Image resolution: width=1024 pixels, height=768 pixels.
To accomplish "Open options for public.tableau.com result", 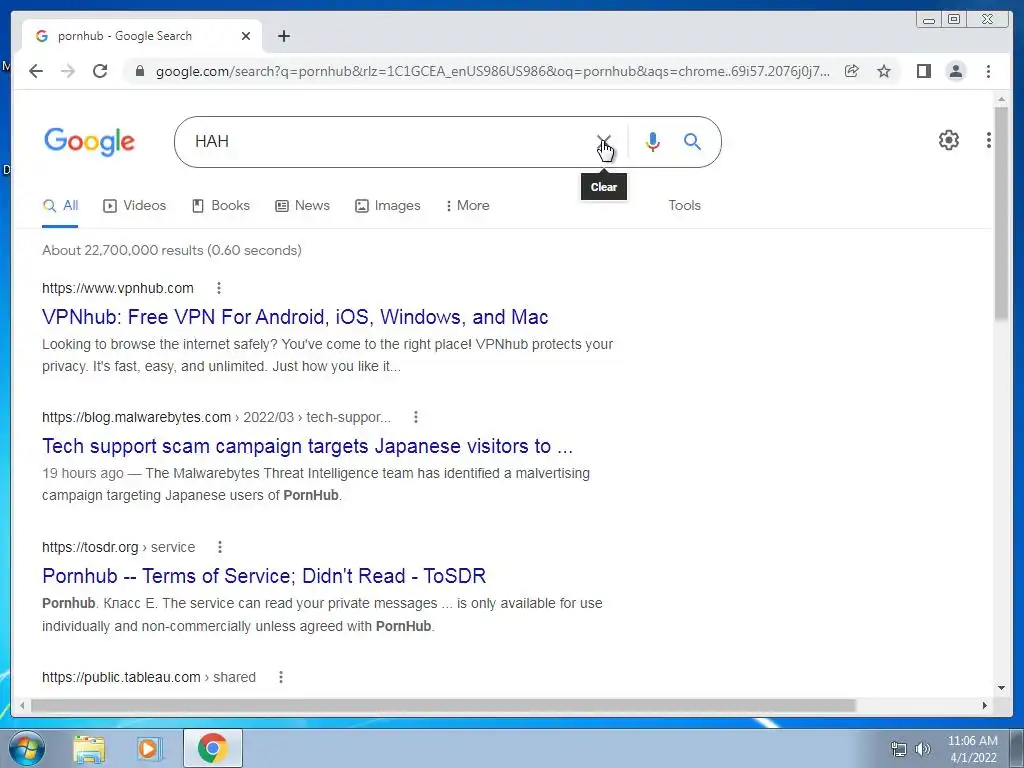I will [x=281, y=677].
